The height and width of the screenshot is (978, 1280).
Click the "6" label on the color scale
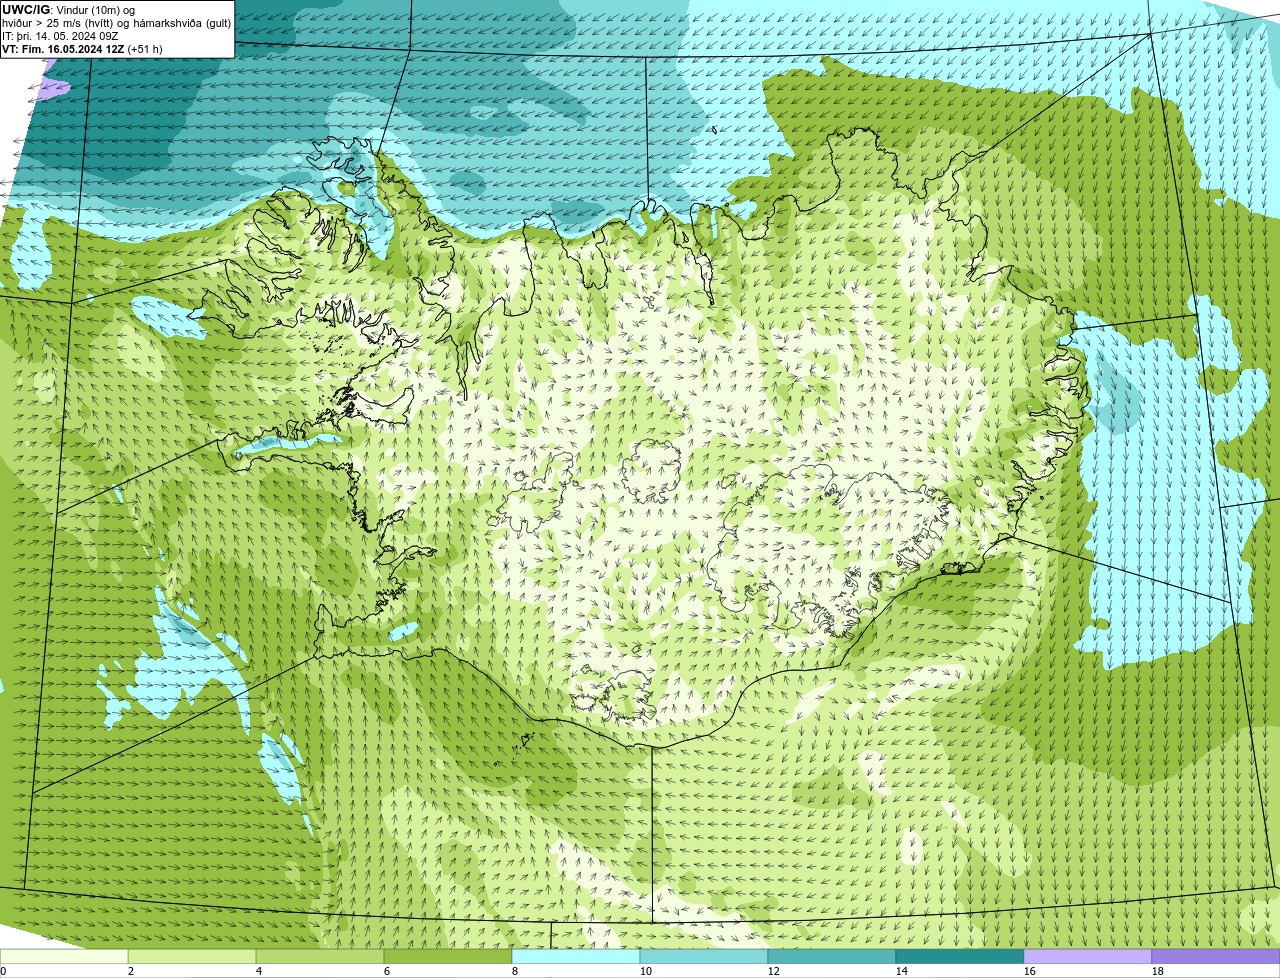click(387, 971)
